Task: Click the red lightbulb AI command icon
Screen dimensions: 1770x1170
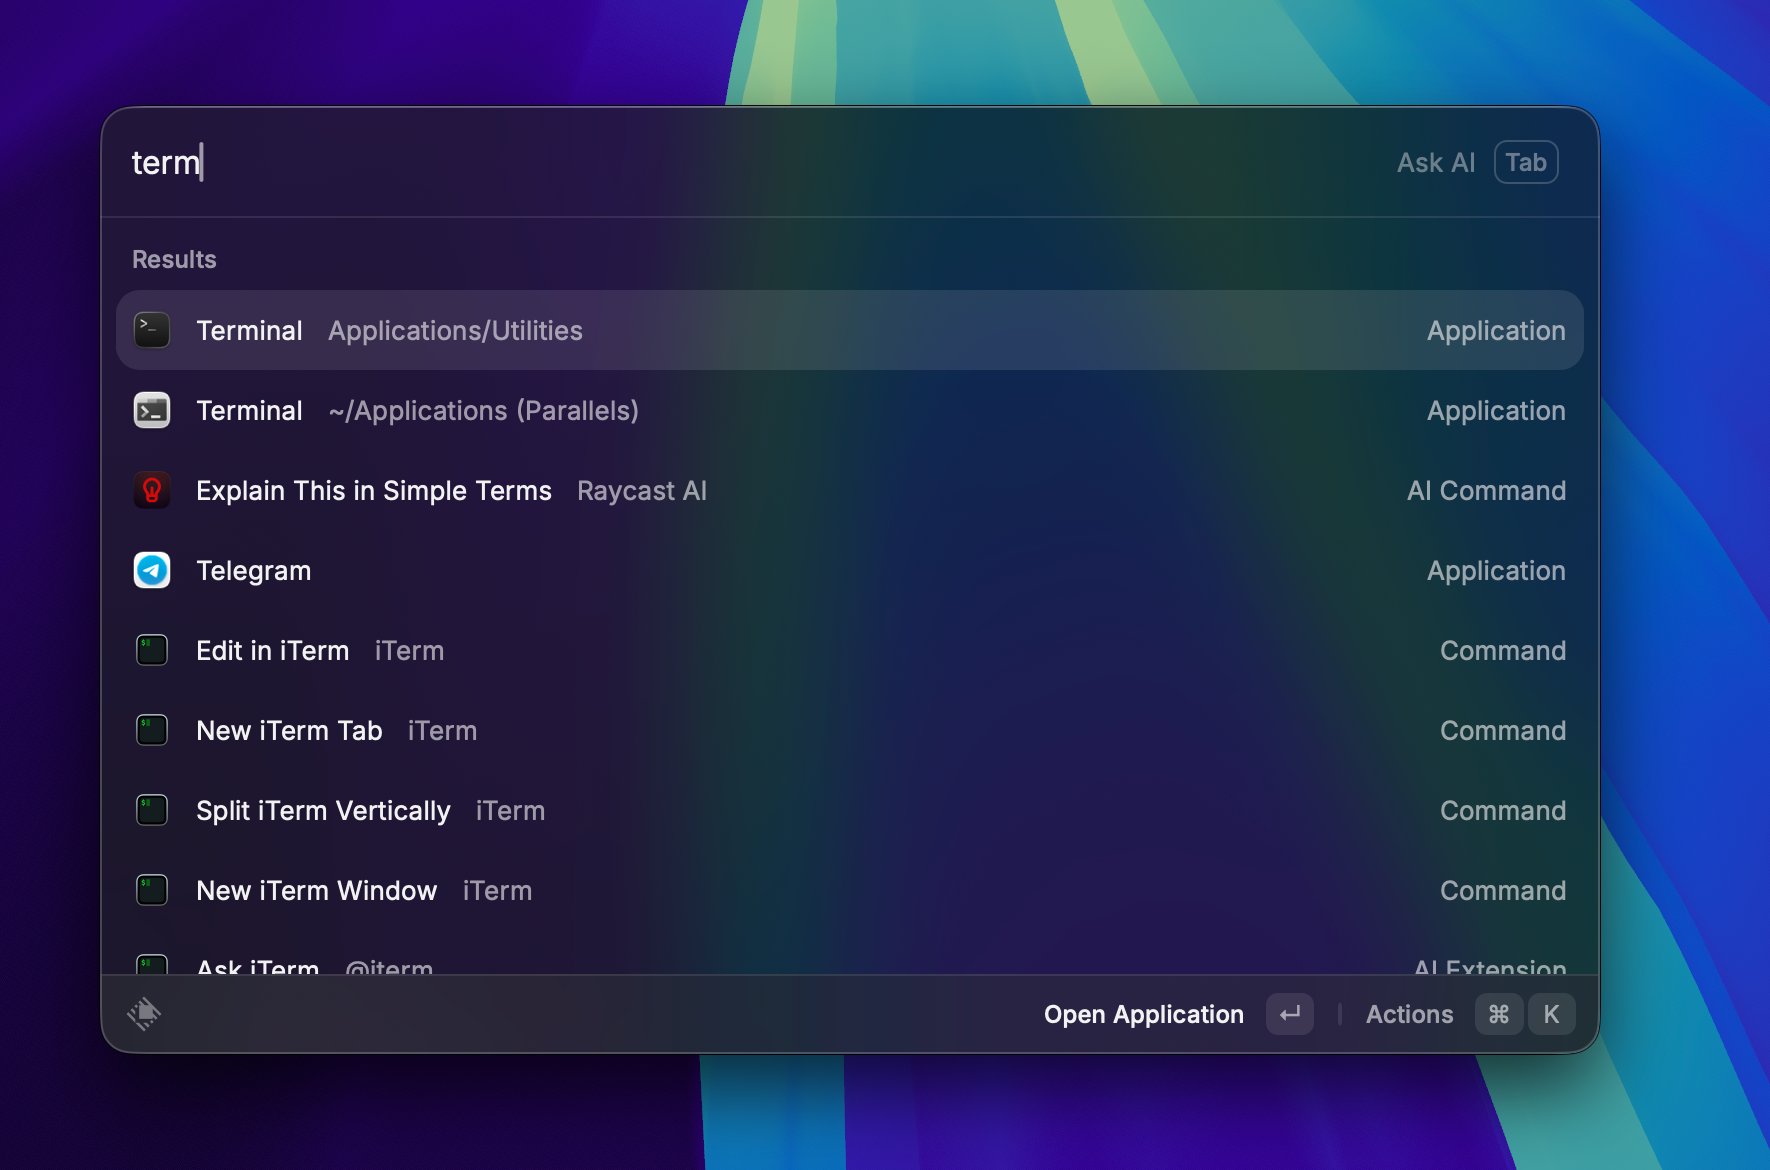Action: coord(152,490)
